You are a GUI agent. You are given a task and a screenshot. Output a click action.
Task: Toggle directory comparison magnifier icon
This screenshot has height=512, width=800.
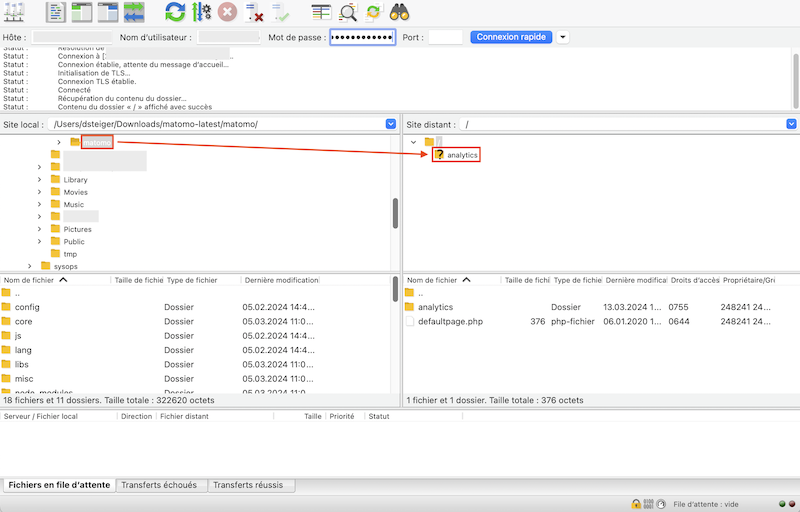348,12
